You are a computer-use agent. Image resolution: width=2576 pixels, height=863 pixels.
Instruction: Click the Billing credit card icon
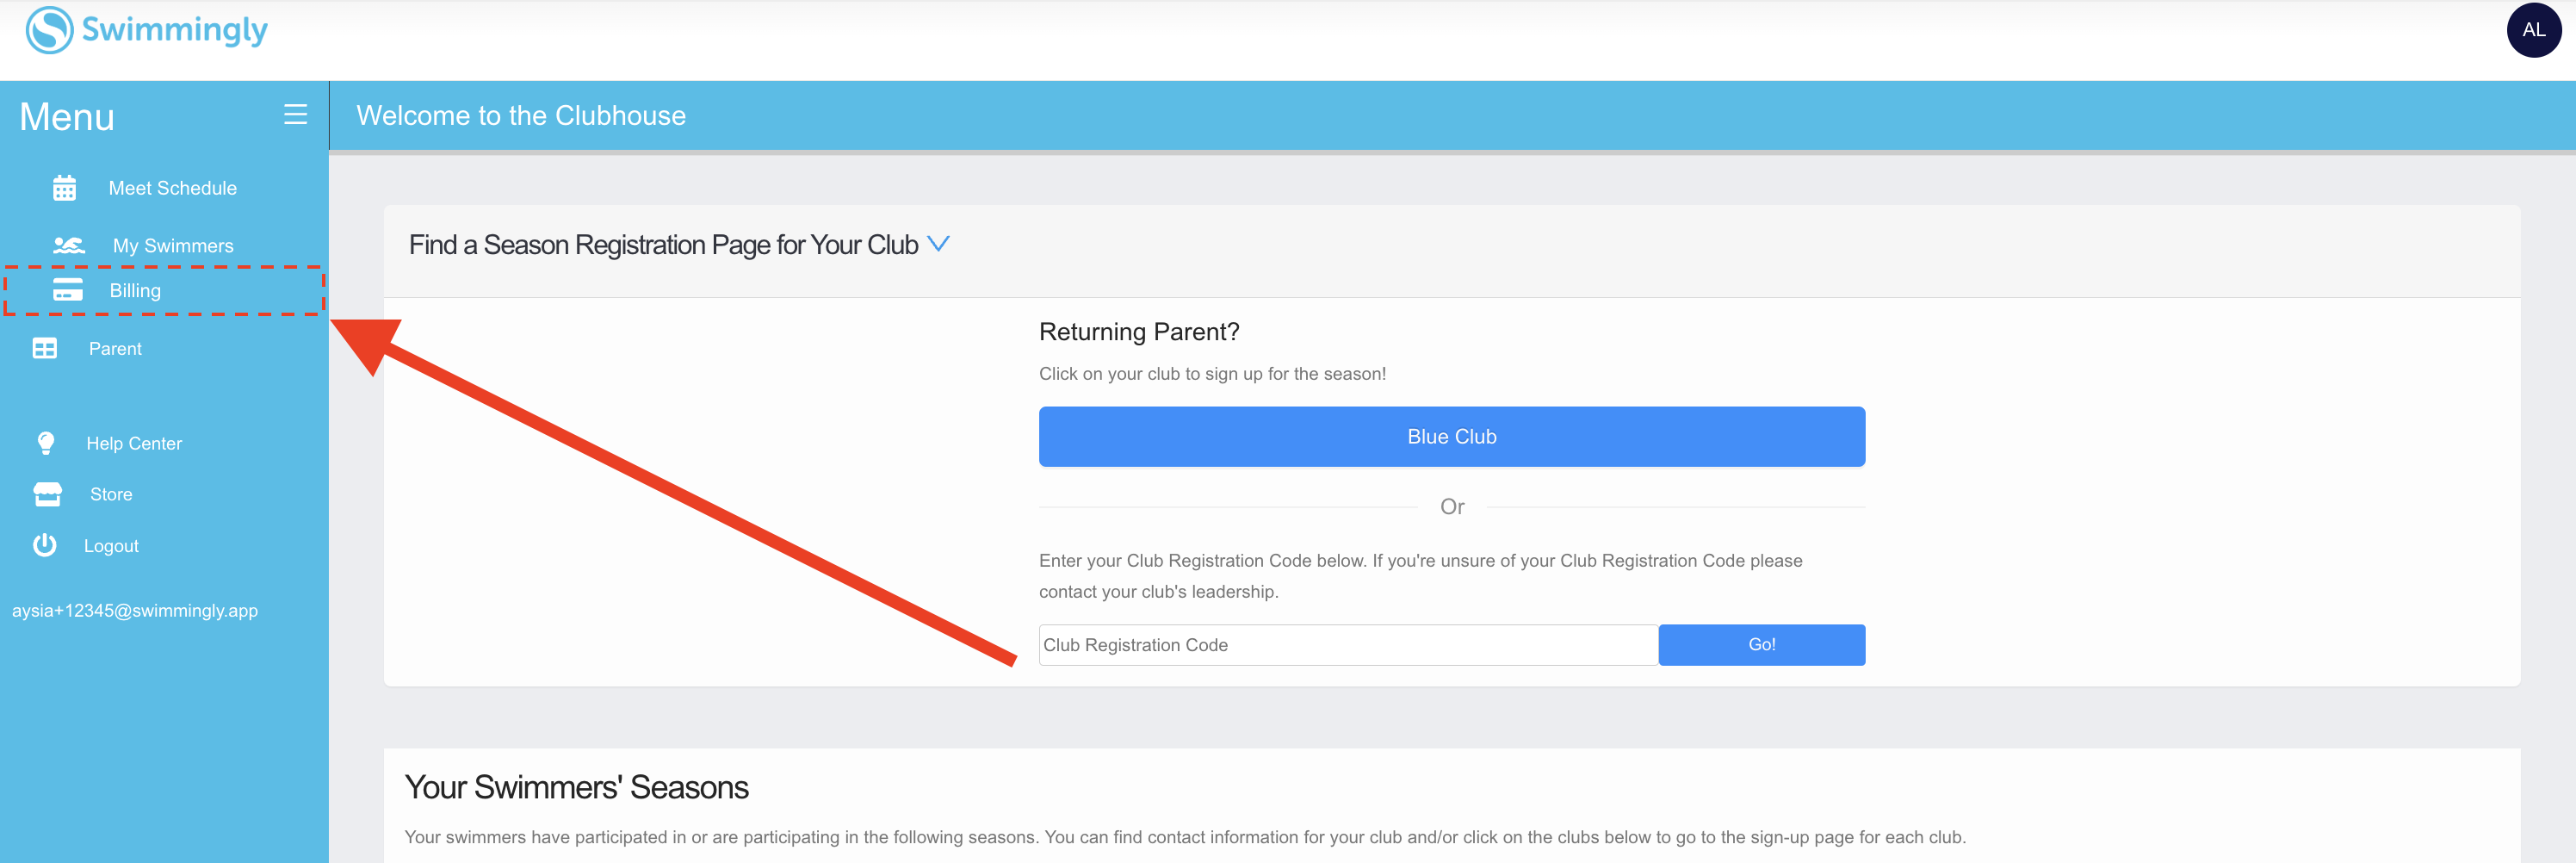point(67,290)
